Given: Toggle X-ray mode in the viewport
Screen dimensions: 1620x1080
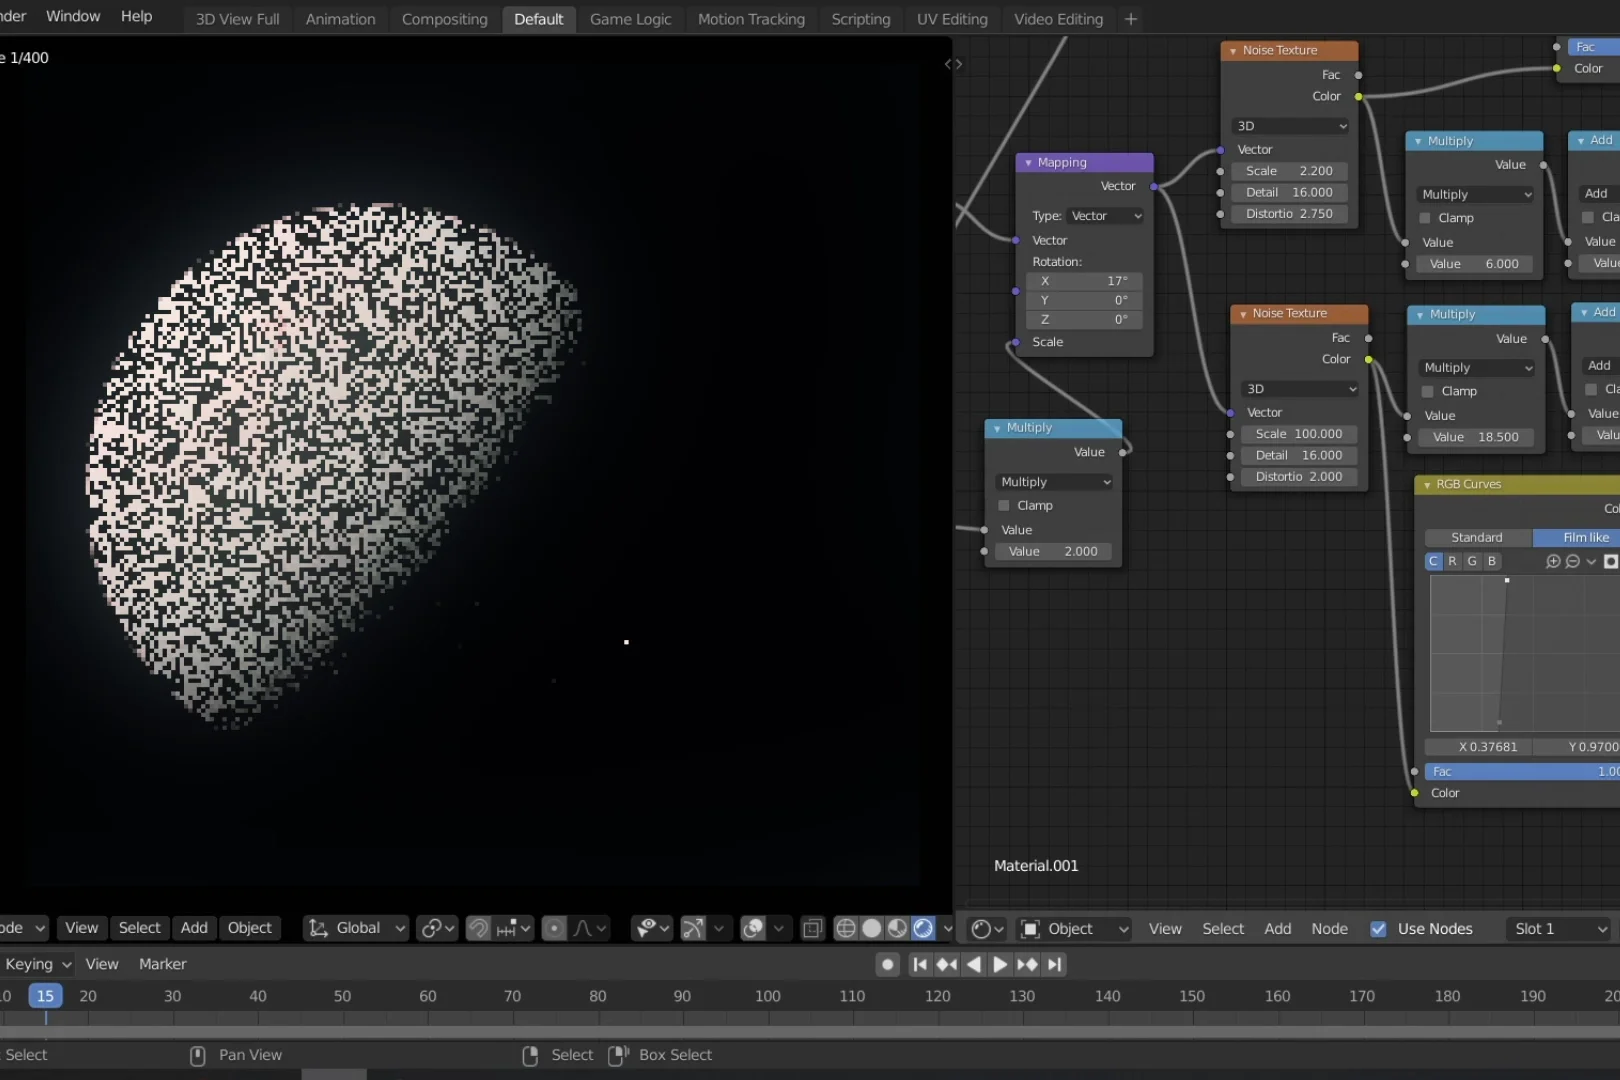Looking at the screenshot, I should tap(812, 928).
